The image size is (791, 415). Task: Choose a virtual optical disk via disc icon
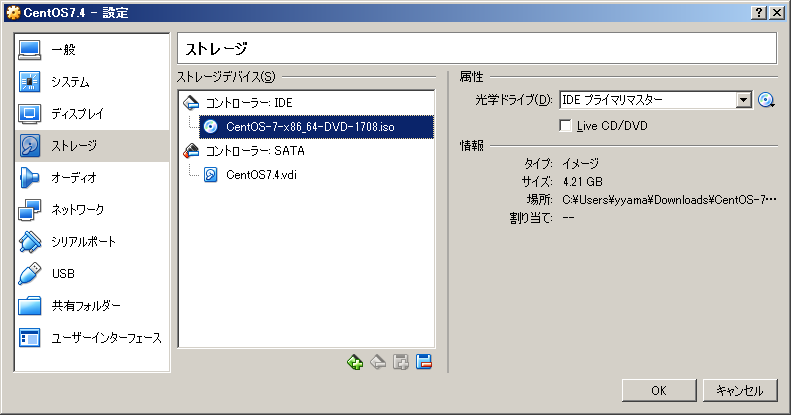click(x=766, y=100)
